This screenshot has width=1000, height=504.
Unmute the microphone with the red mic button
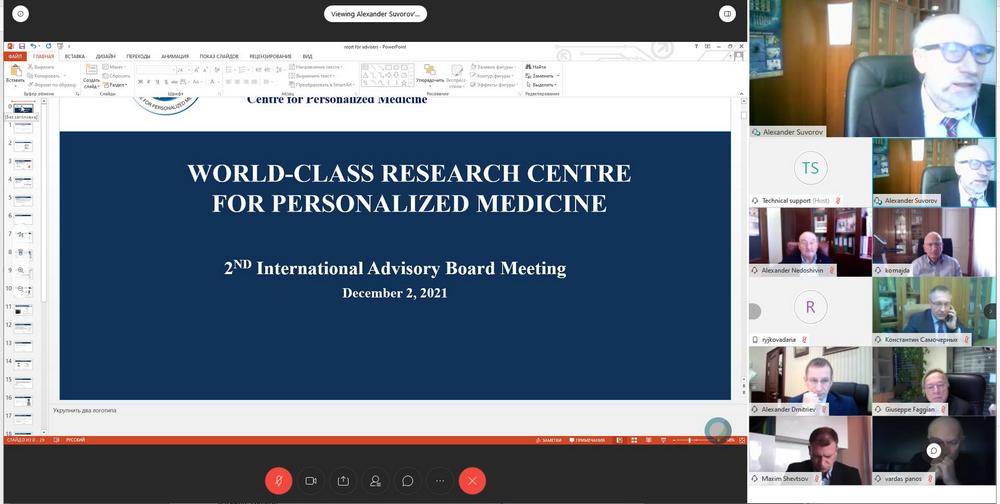pos(278,481)
